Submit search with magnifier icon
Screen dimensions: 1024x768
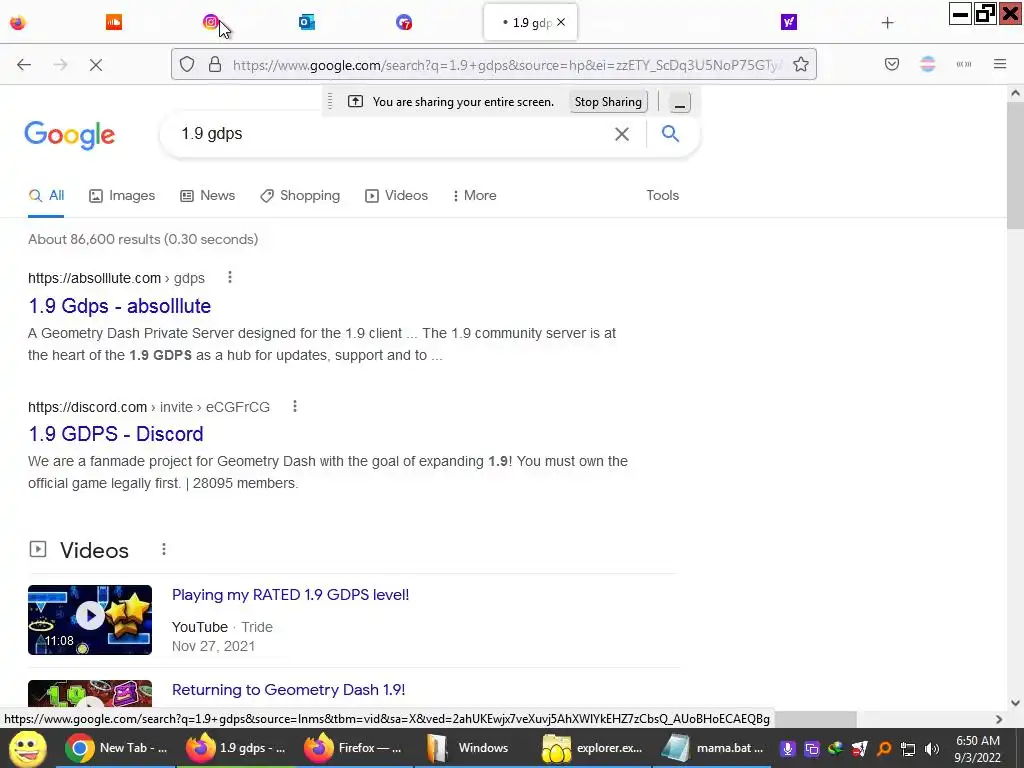pos(670,134)
